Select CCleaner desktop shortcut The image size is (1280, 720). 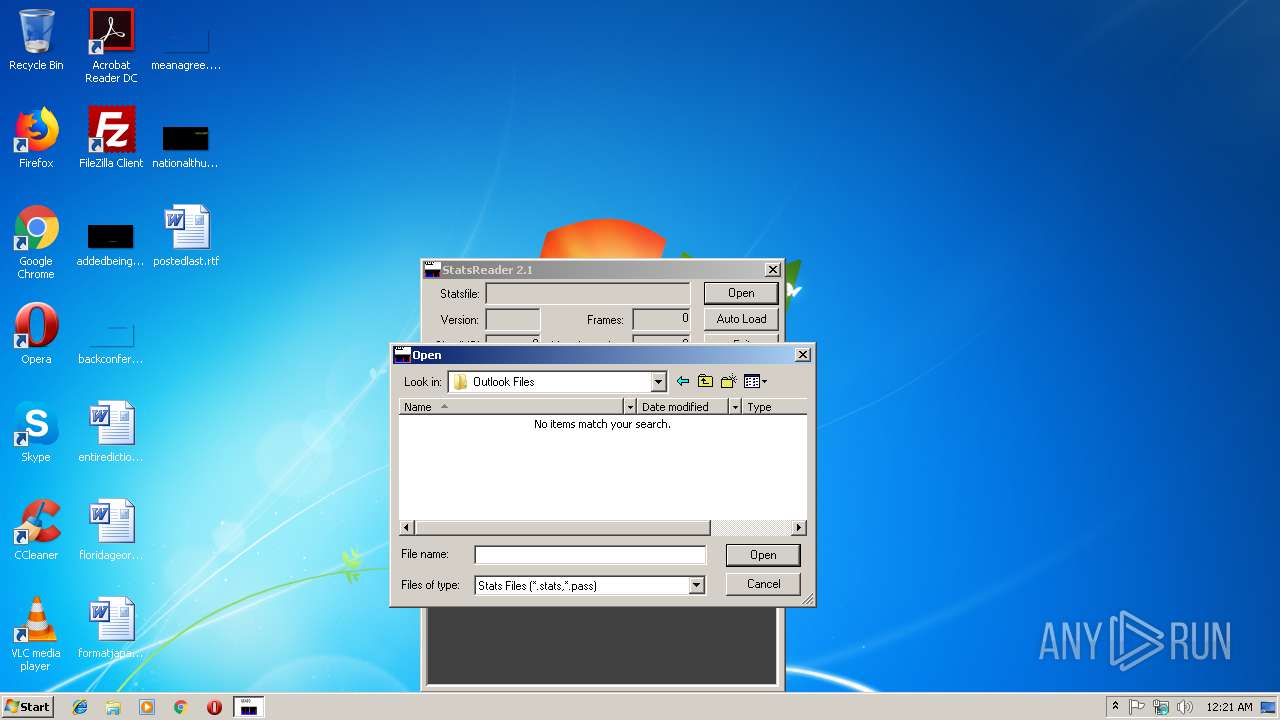coord(36,530)
